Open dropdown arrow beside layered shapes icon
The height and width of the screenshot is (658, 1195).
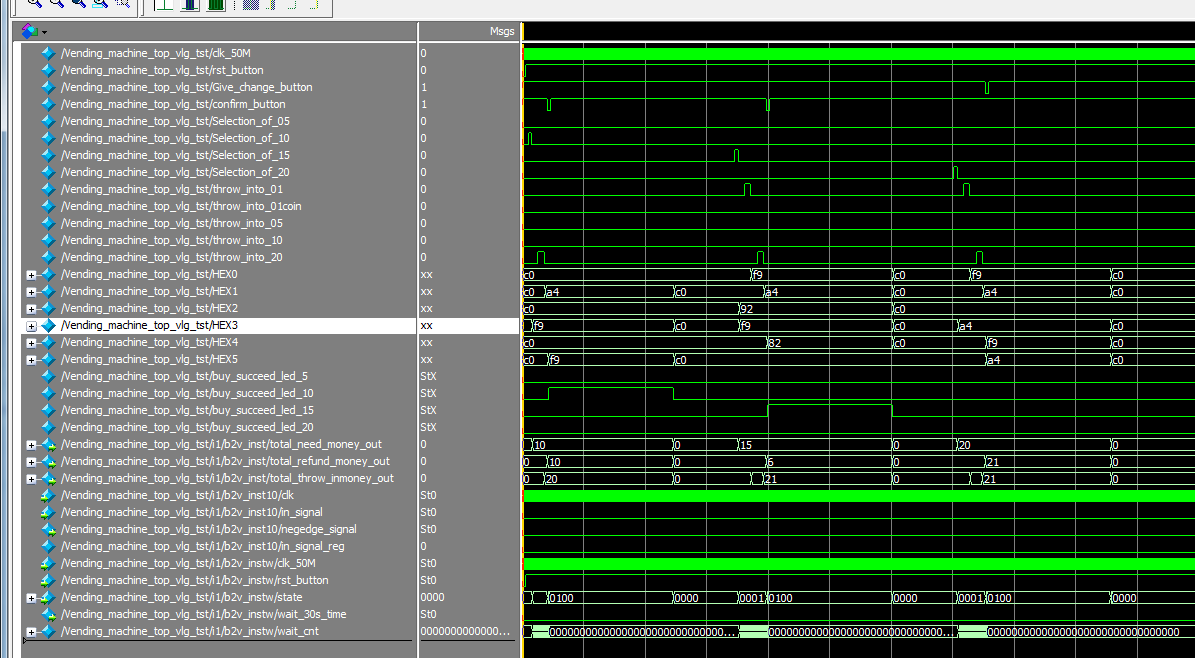(45, 33)
